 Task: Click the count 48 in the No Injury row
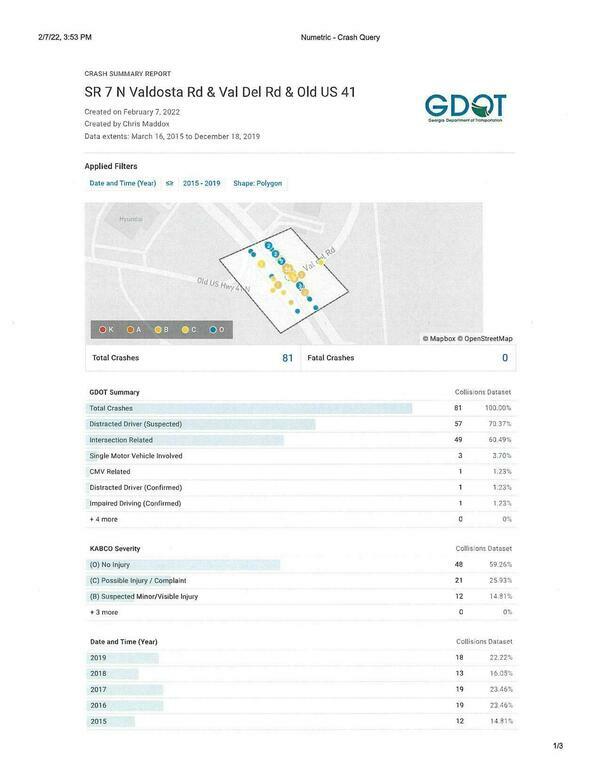tap(459, 565)
